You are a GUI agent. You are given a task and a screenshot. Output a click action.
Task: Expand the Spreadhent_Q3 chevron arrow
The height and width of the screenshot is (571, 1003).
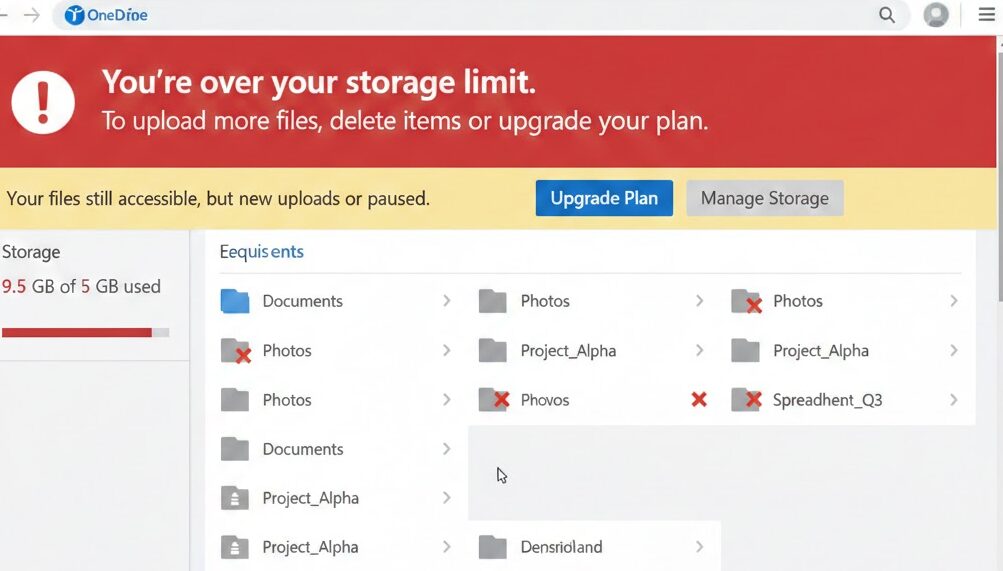pos(953,400)
